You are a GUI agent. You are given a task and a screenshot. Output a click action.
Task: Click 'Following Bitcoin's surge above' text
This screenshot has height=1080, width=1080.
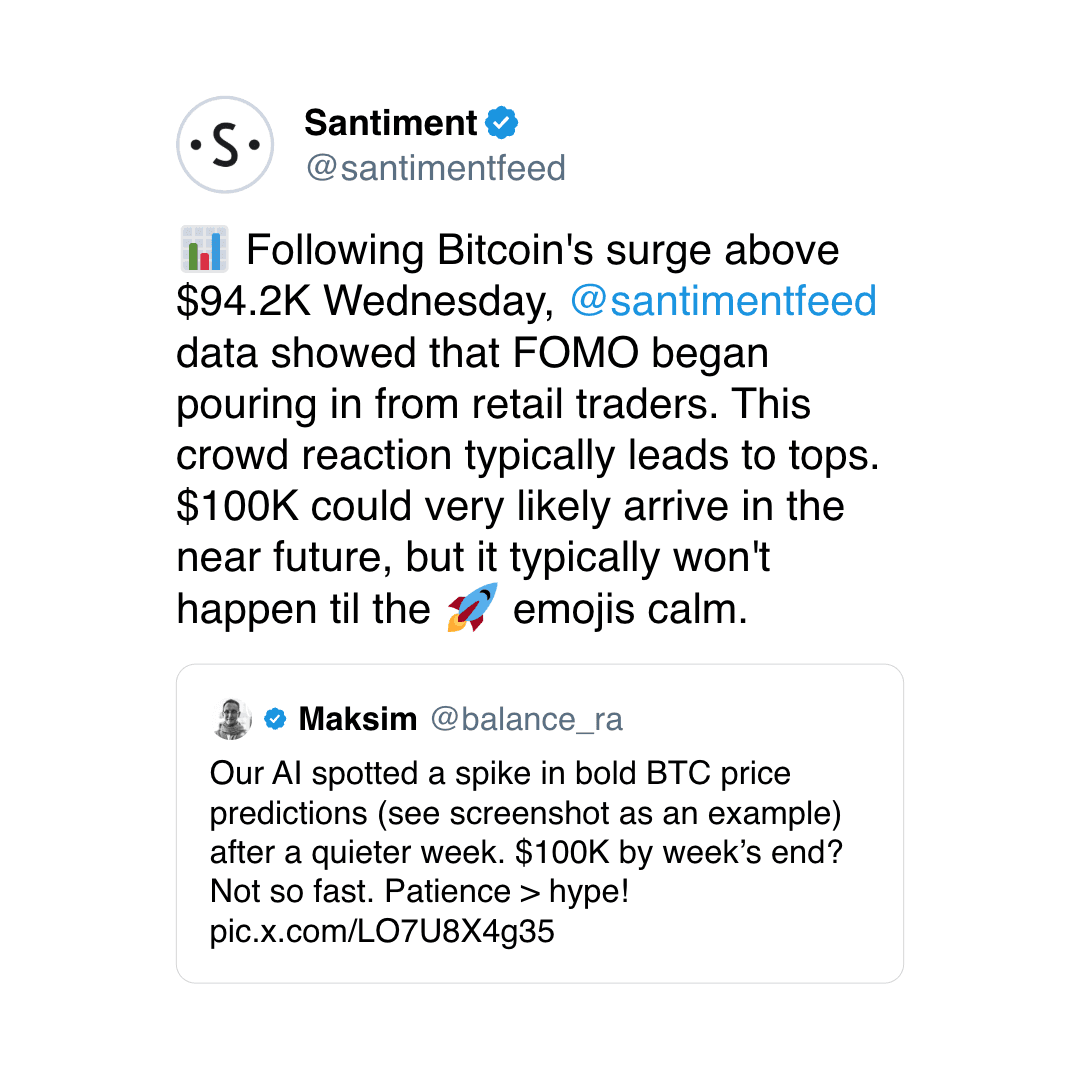coord(543,249)
